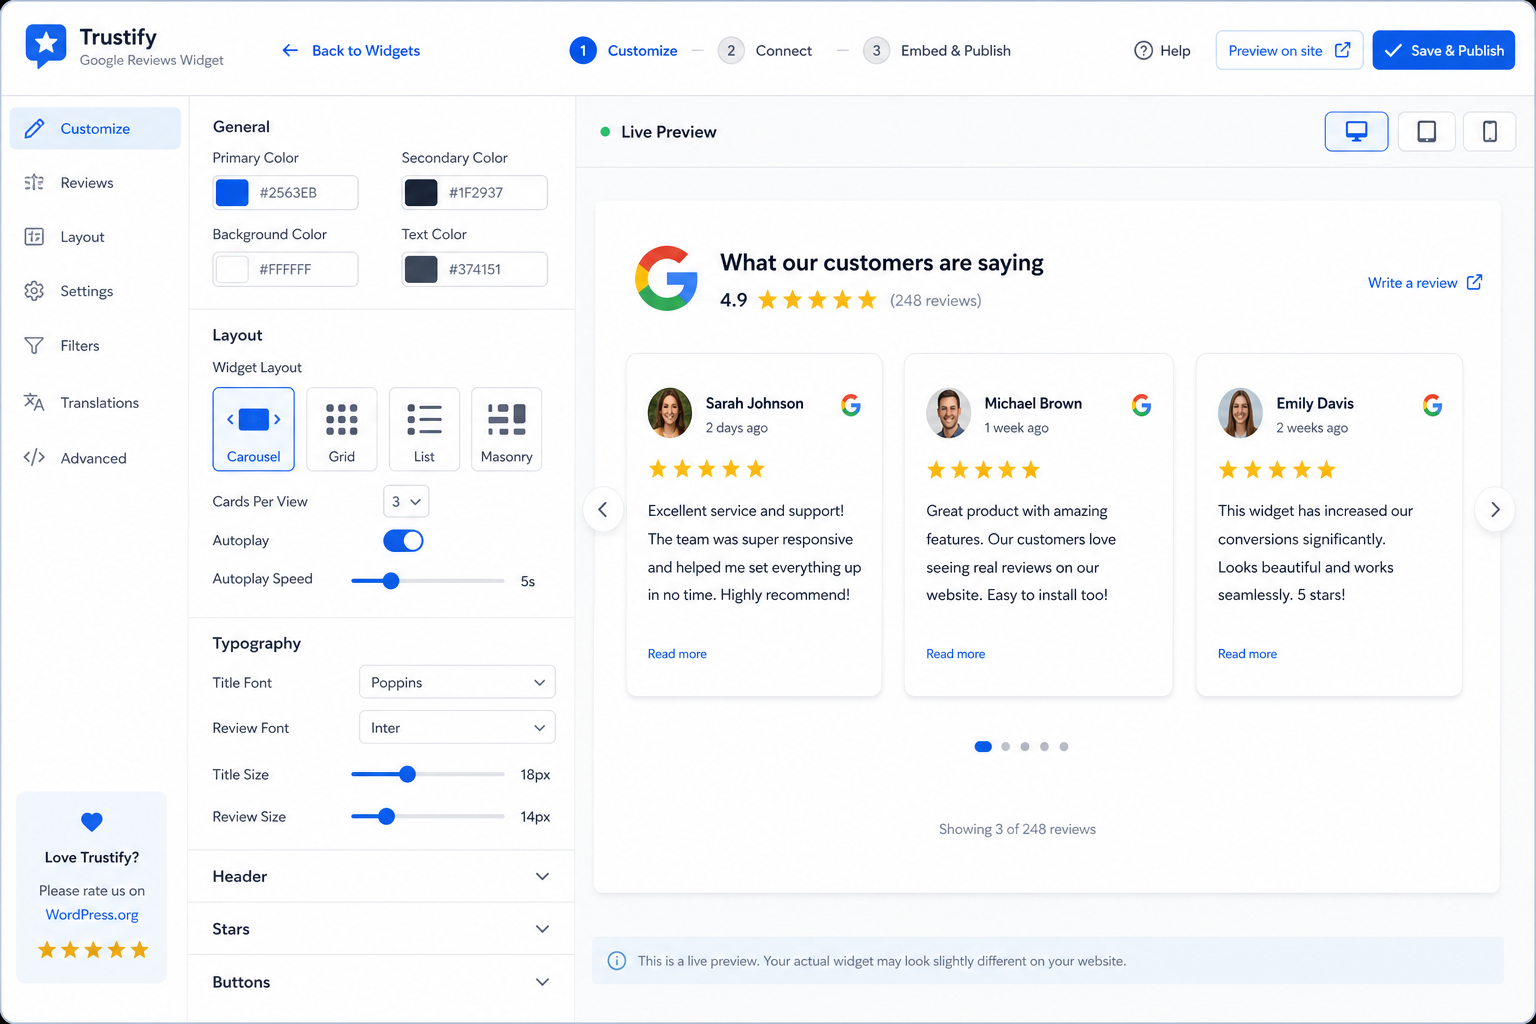Click the Reviews sidebar icon
Viewport: 1536px width, 1024px height.
(34, 182)
